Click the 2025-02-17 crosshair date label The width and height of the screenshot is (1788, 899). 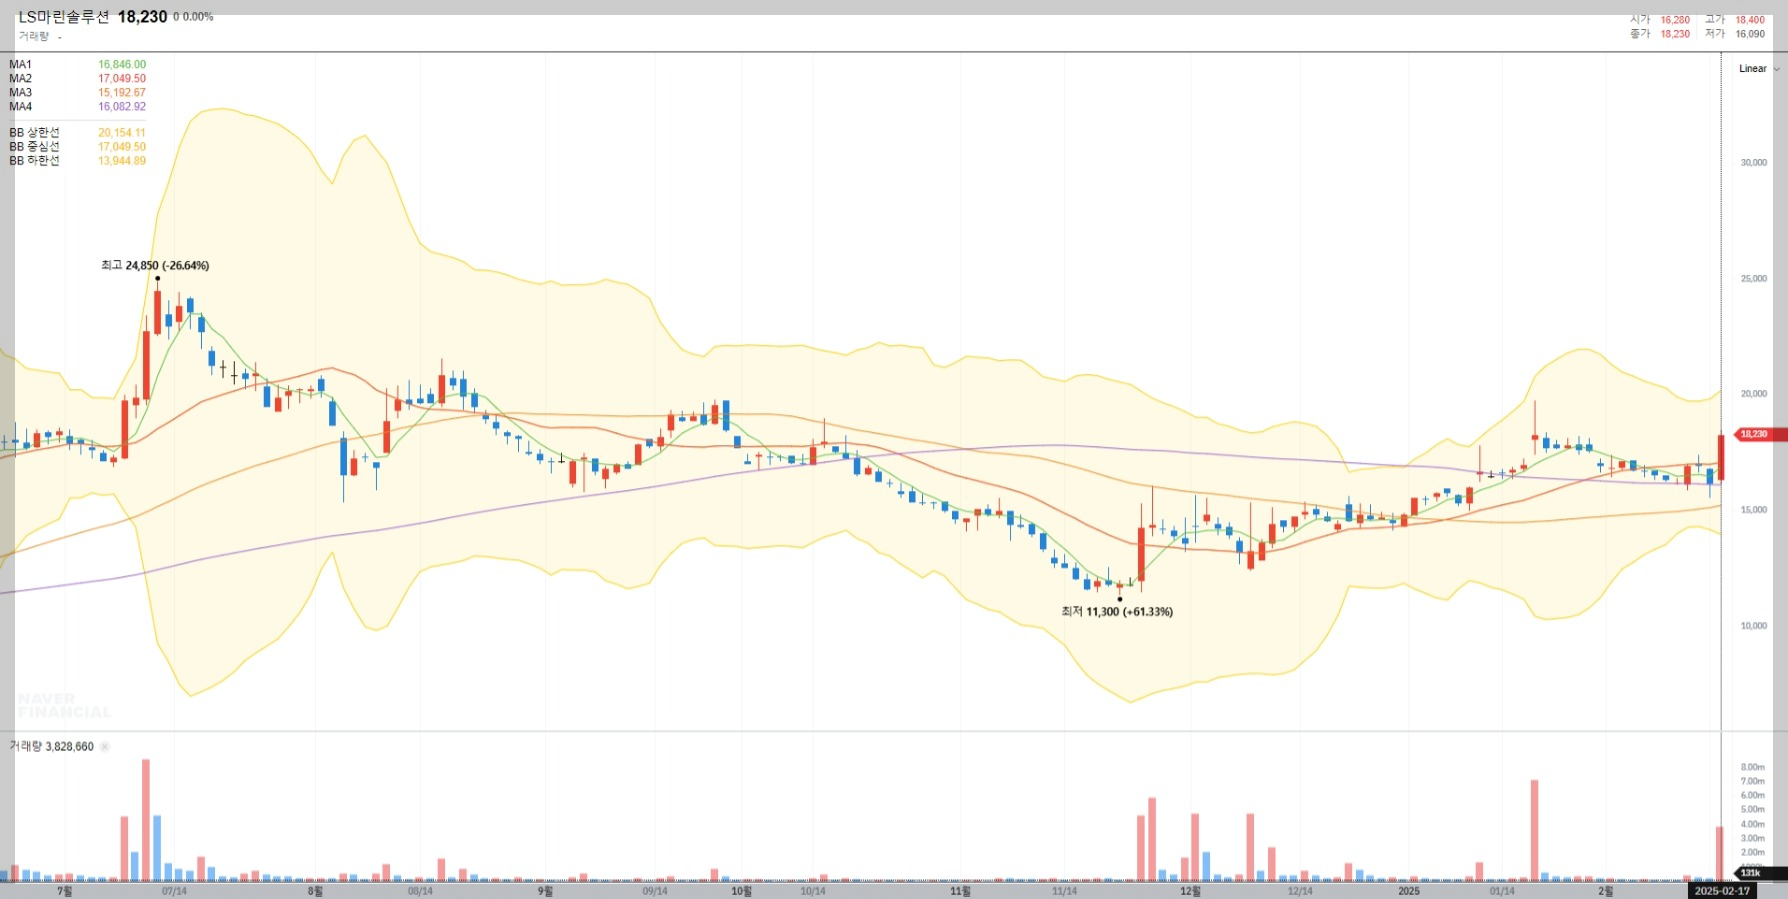1722,891
